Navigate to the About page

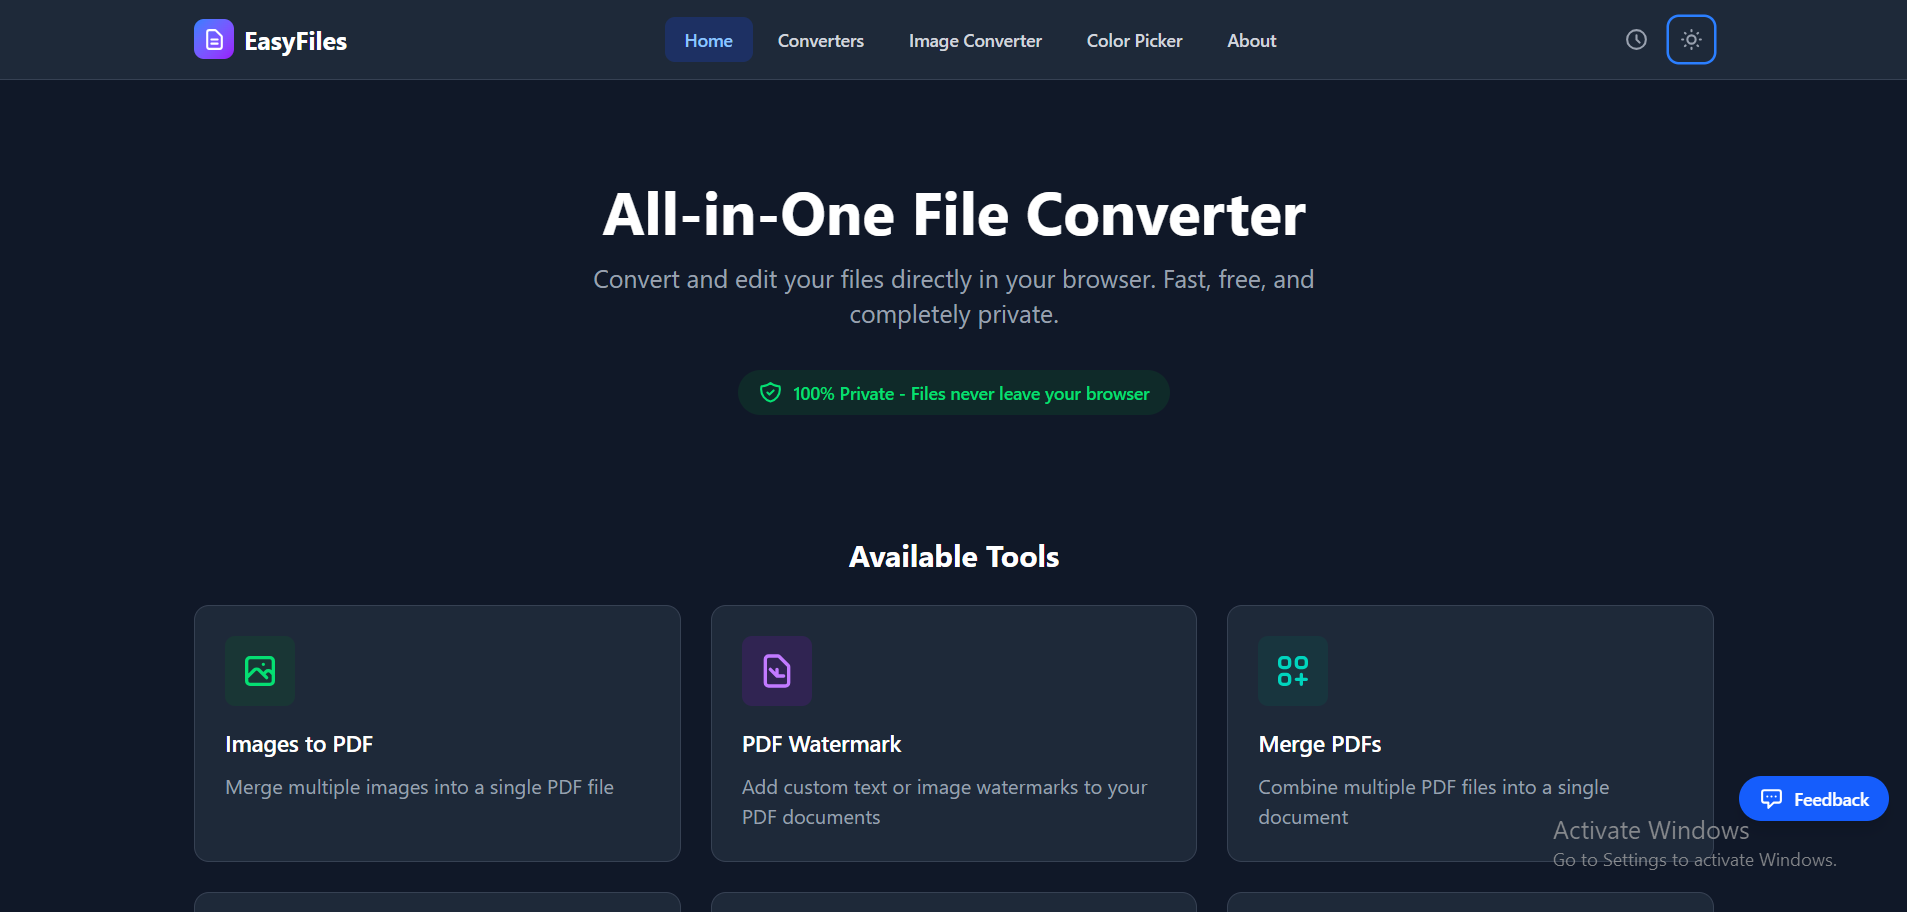tap(1251, 40)
